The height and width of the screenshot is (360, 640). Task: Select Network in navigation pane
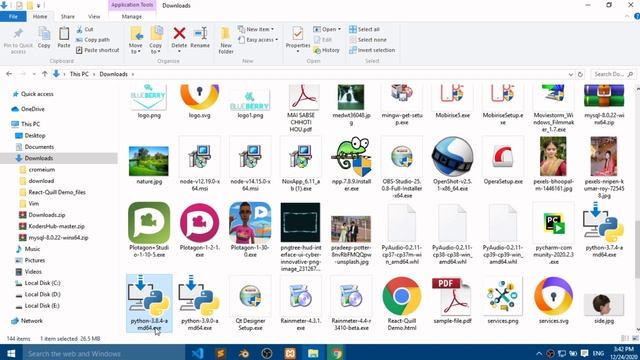[27, 320]
